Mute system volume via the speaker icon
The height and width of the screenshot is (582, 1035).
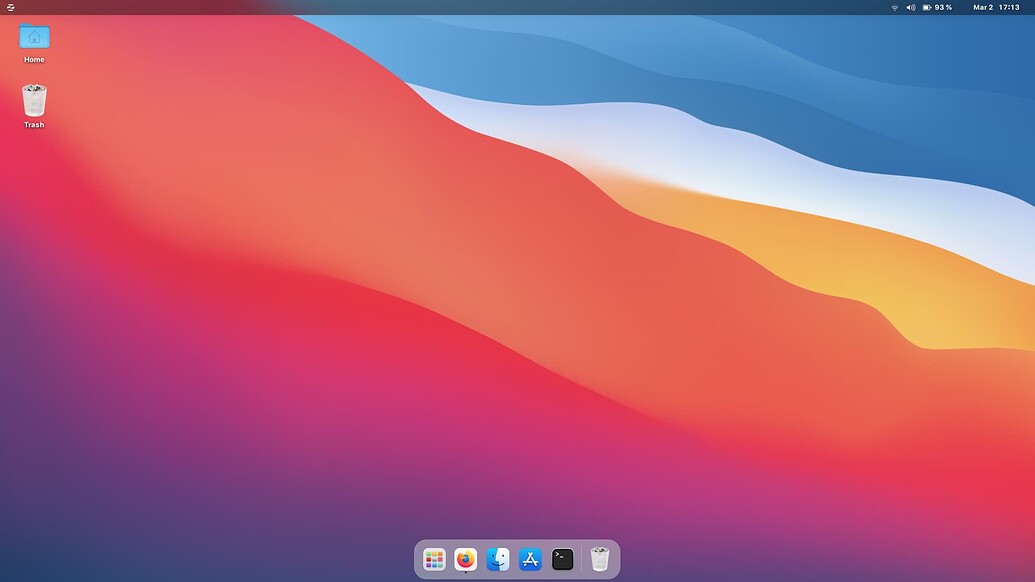(909, 7)
